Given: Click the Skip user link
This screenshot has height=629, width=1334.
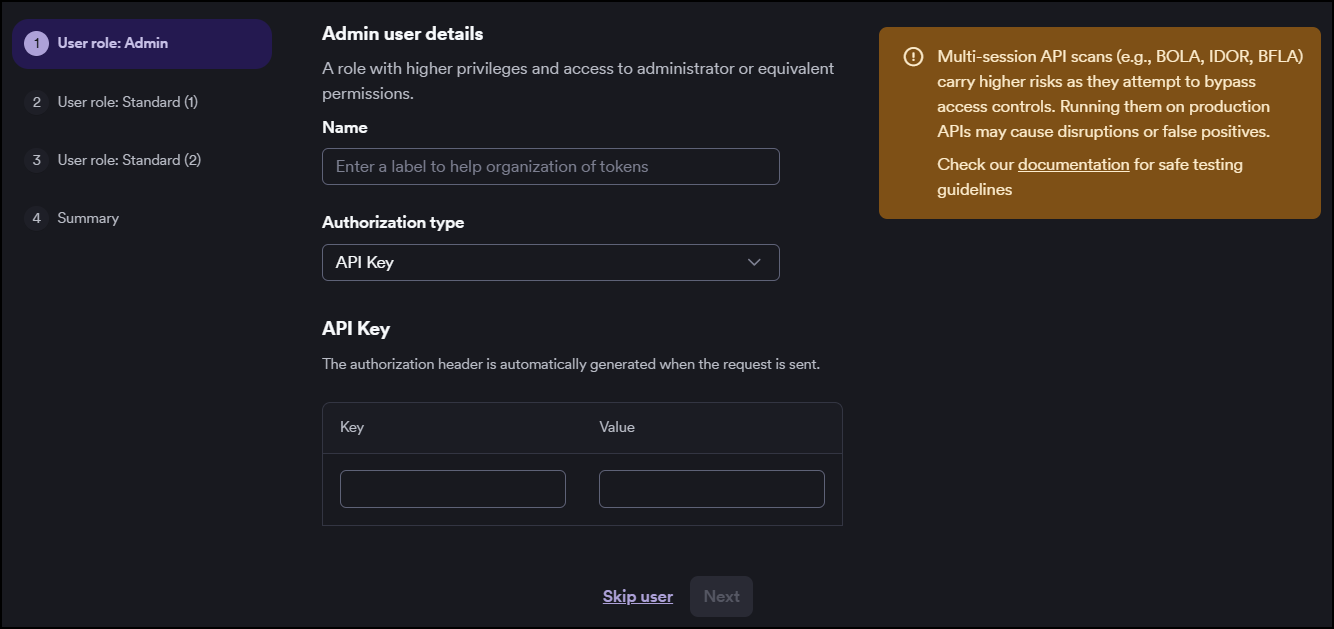Looking at the screenshot, I should [x=638, y=596].
